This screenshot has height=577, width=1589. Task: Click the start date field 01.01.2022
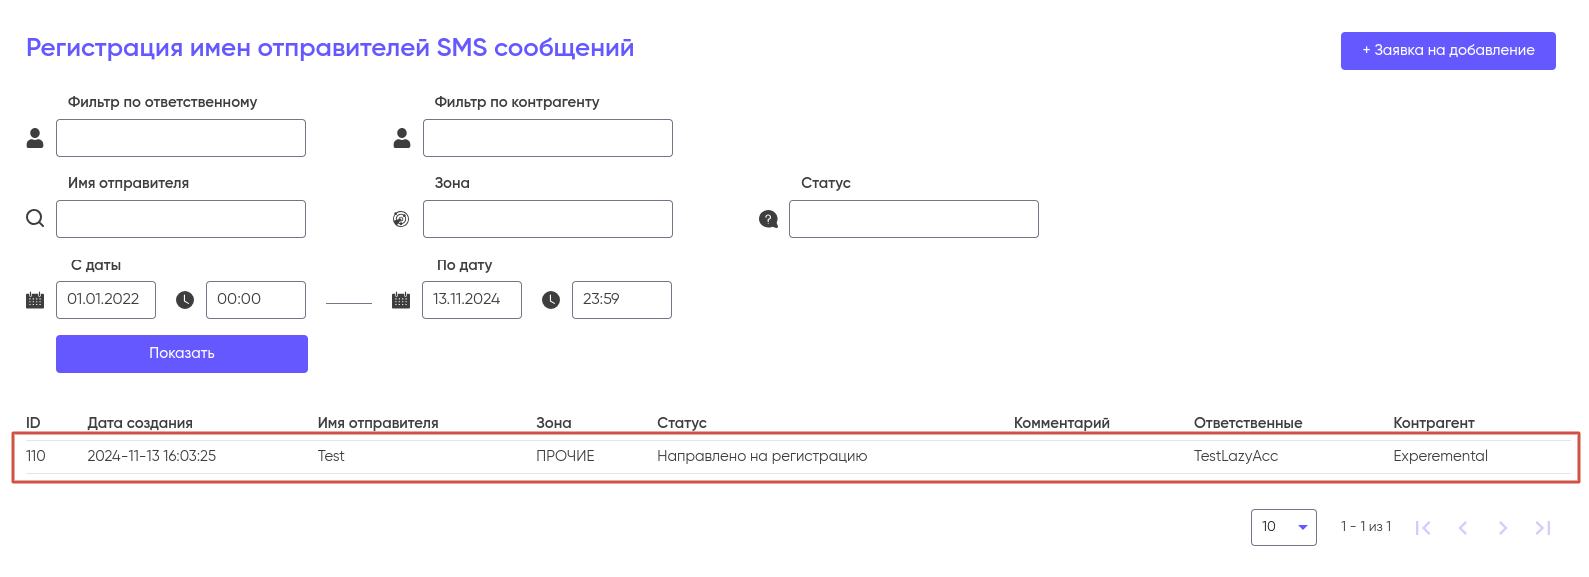[x=106, y=300]
